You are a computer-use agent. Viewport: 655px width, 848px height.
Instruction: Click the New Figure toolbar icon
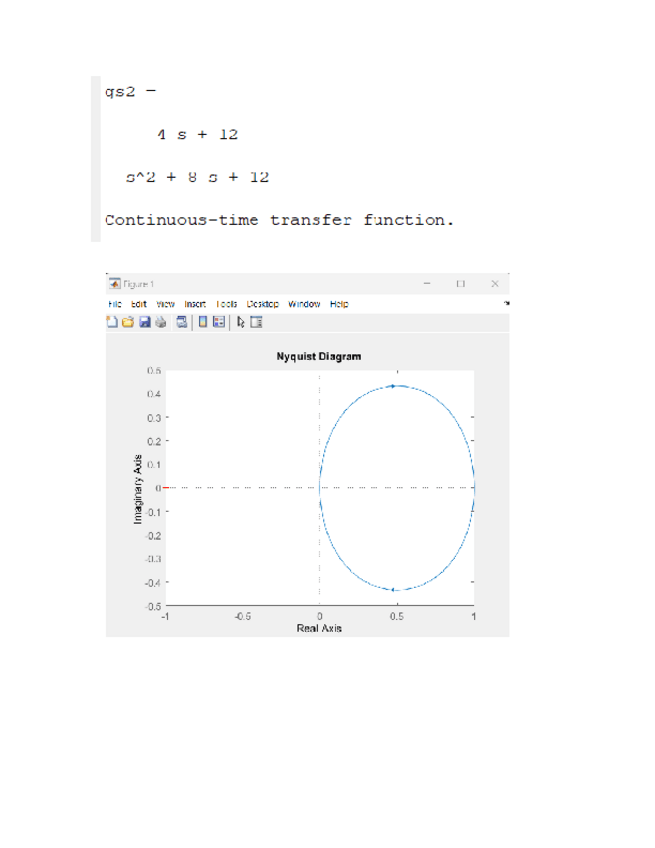point(112,322)
